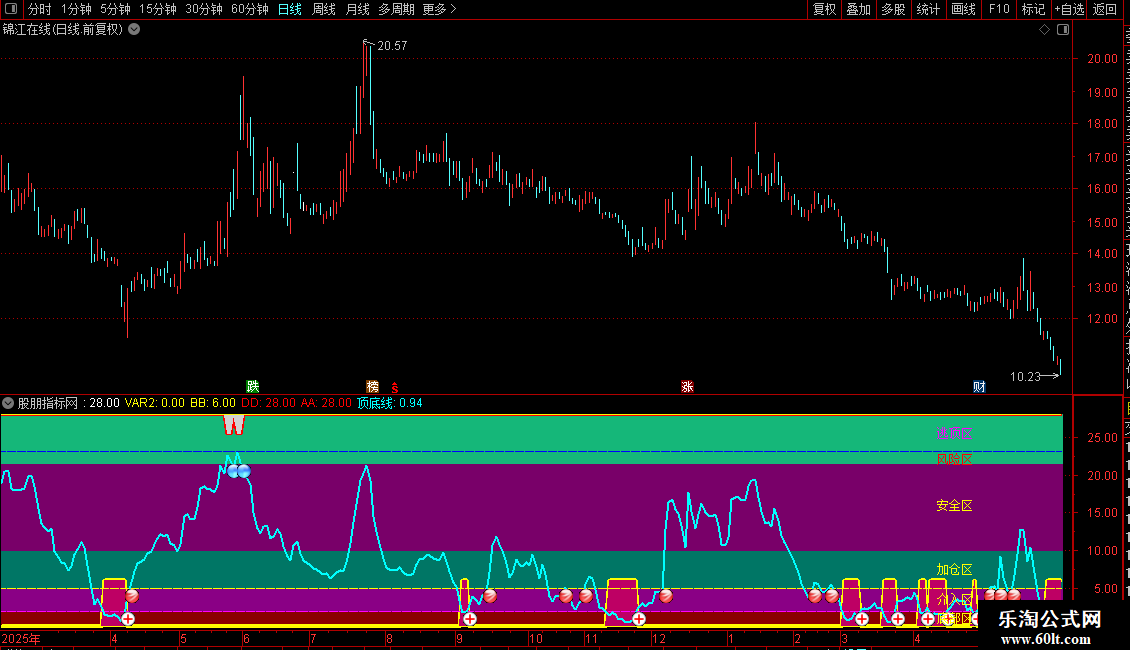The image size is (1130, 650).
Task: Click the plus signal above month 9
Action: point(470,619)
